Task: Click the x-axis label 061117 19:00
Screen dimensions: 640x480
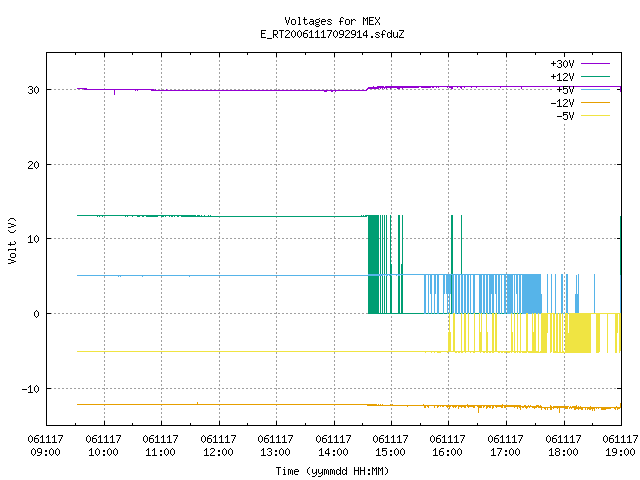Action: pos(620,445)
